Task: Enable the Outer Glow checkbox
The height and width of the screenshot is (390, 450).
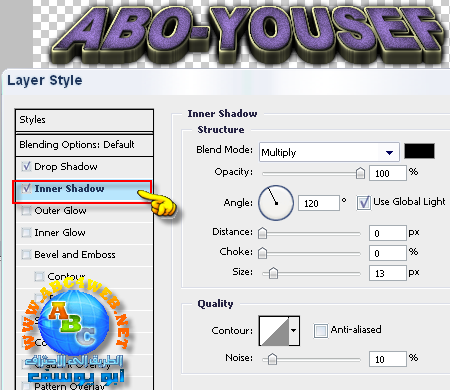Action: click(26, 211)
